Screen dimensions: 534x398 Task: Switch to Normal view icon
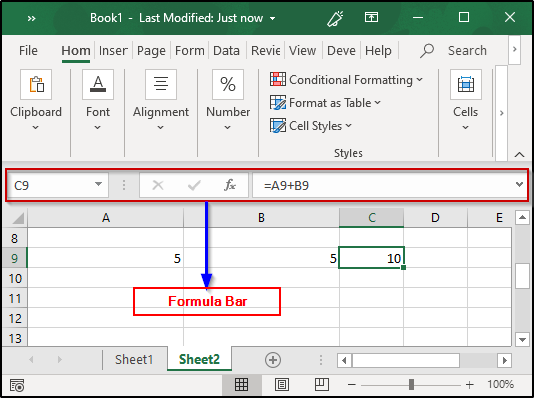click(x=241, y=385)
